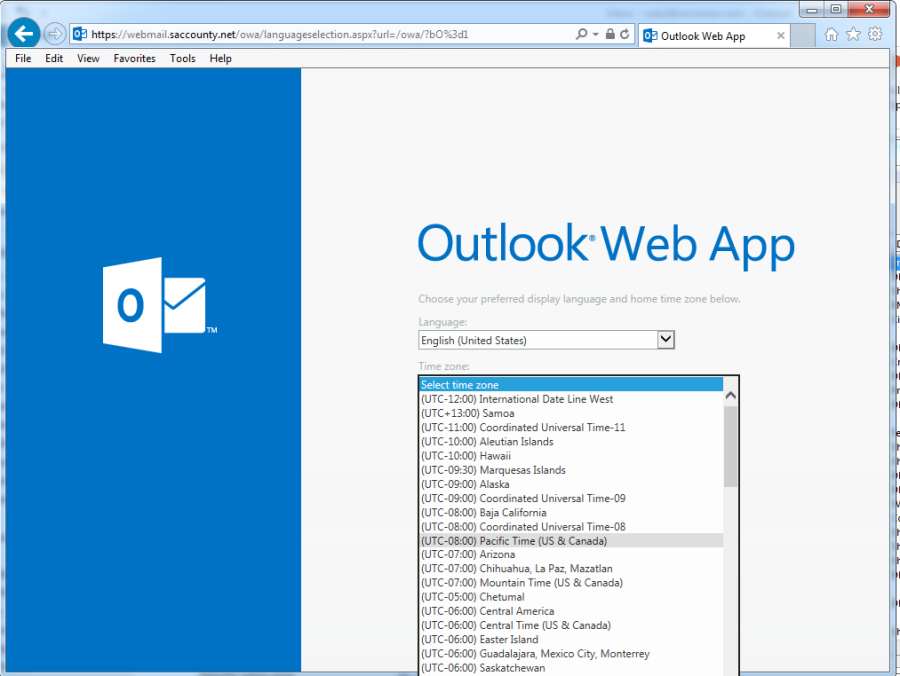Choose Coordinated Universal Time-09 option
The height and width of the screenshot is (676, 900).
(571, 498)
